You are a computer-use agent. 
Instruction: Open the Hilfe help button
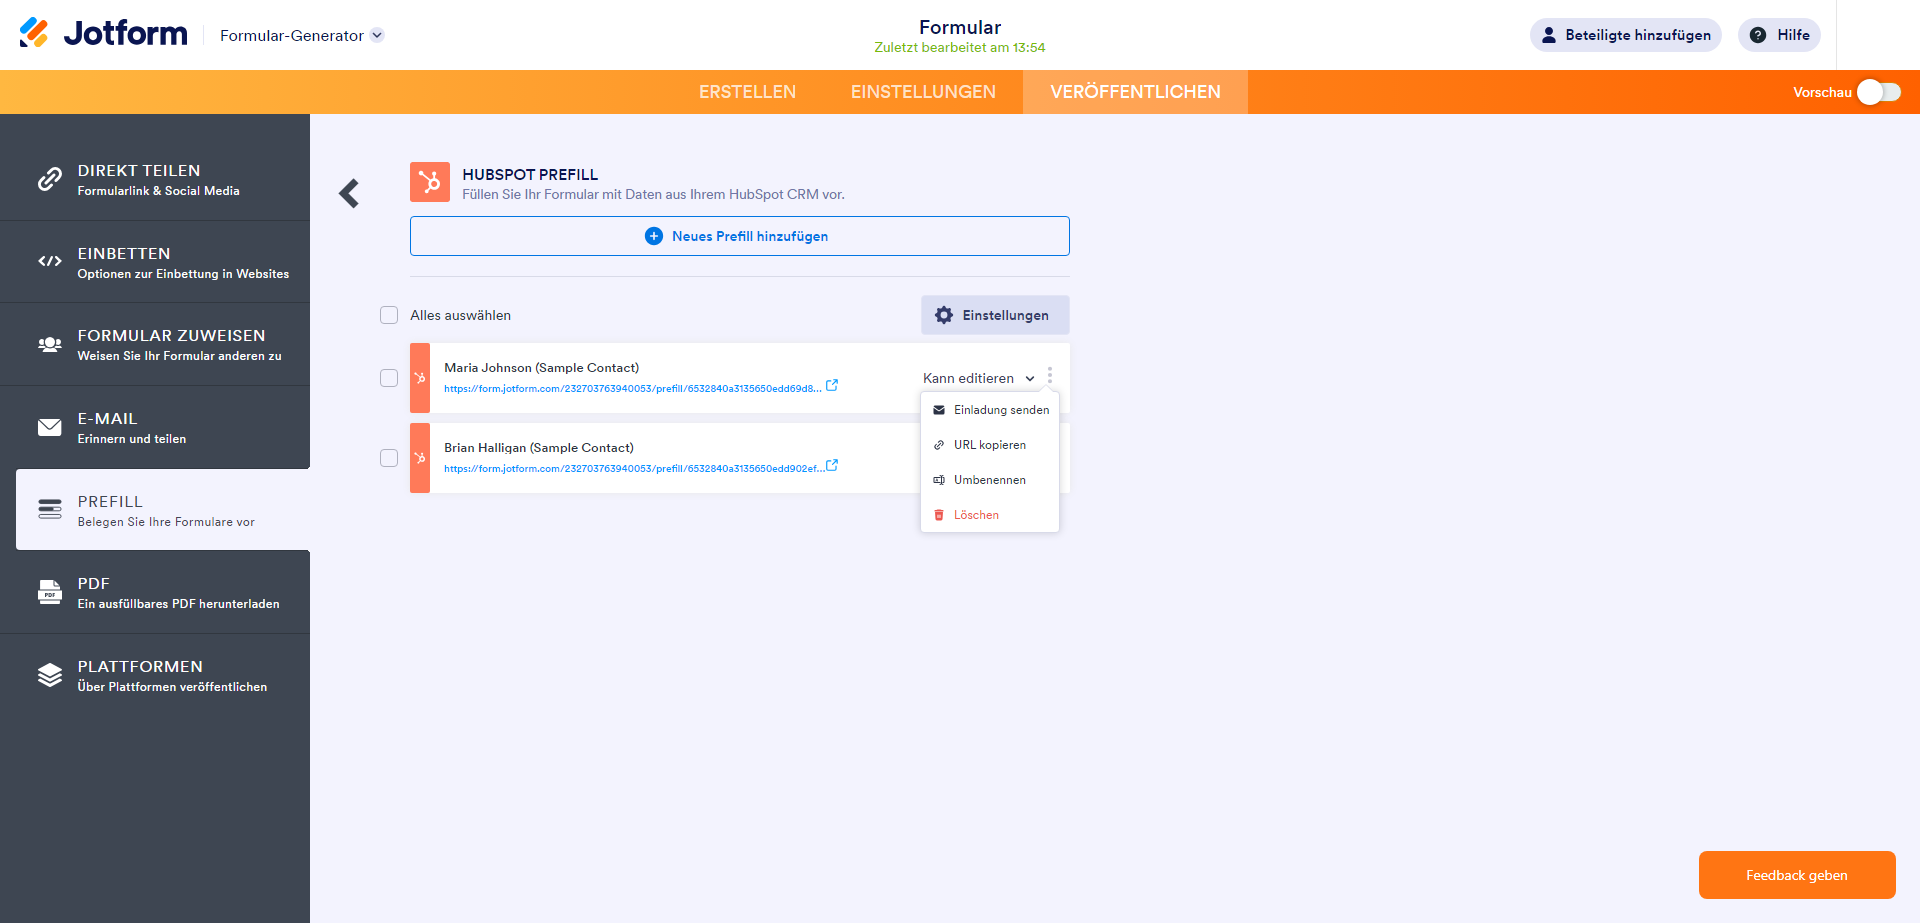(1779, 35)
